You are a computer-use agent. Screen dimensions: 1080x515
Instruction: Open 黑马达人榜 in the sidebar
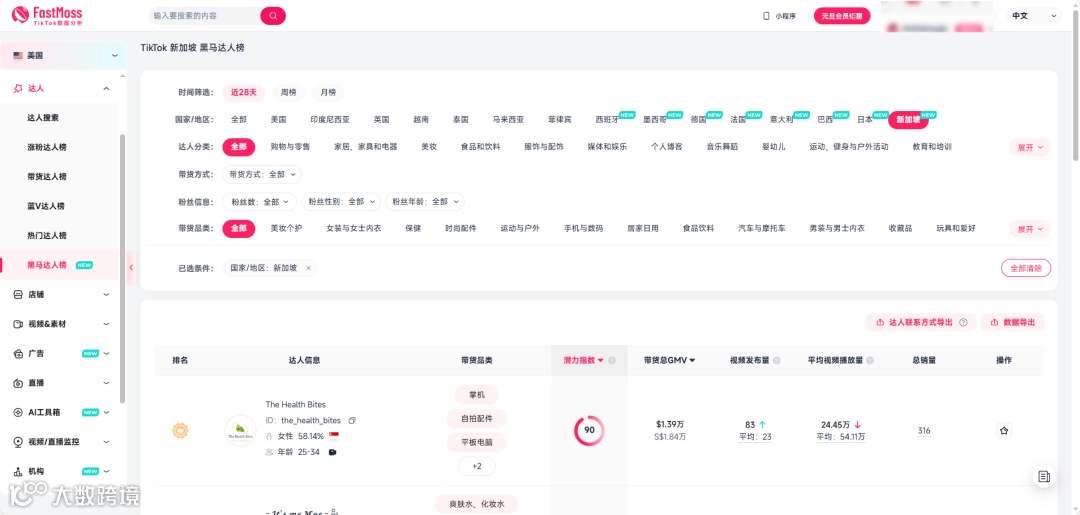[x=47, y=265]
